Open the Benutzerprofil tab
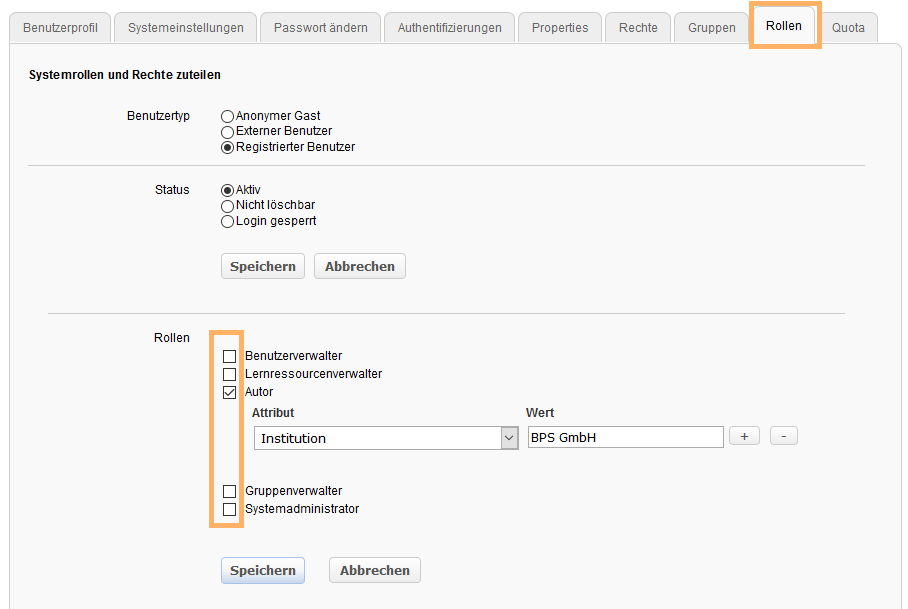The image size is (908, 609). pos(60,28)
